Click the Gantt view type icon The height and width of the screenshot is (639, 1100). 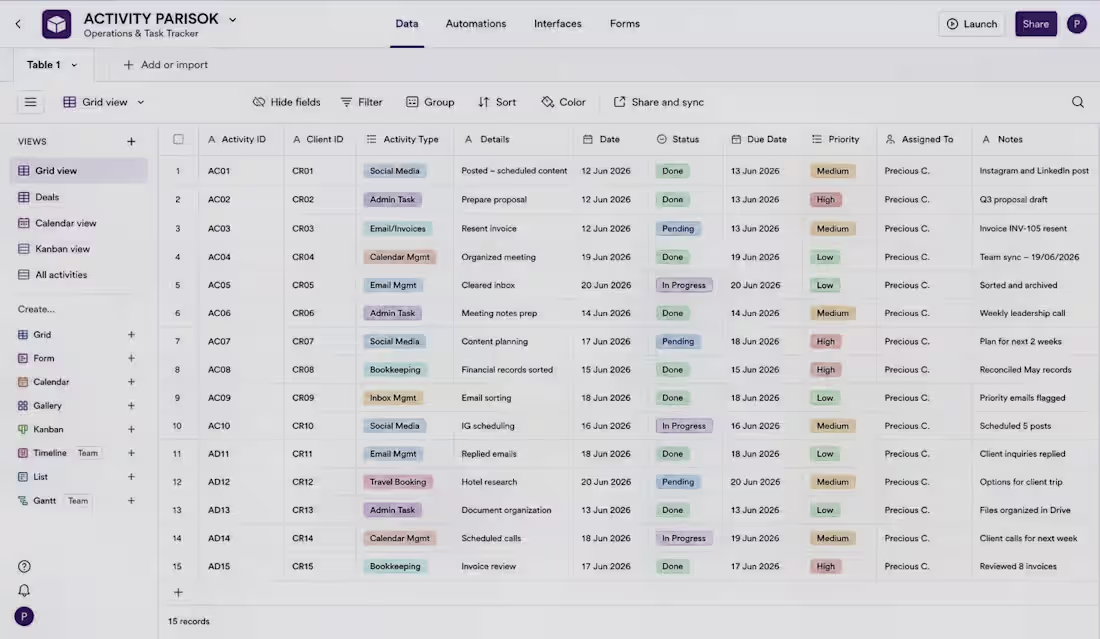click(x=23, y=501)
